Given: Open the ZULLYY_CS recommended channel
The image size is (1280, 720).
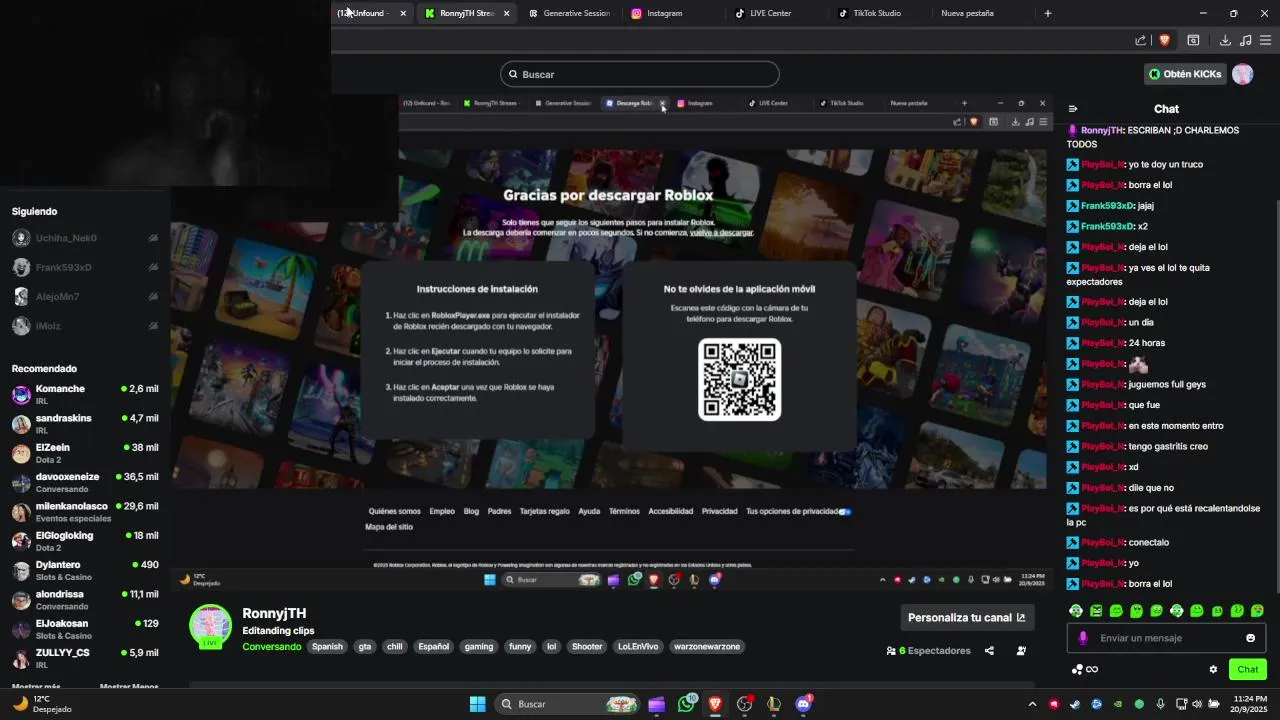Looking at the screenshot, I should 85,658.
